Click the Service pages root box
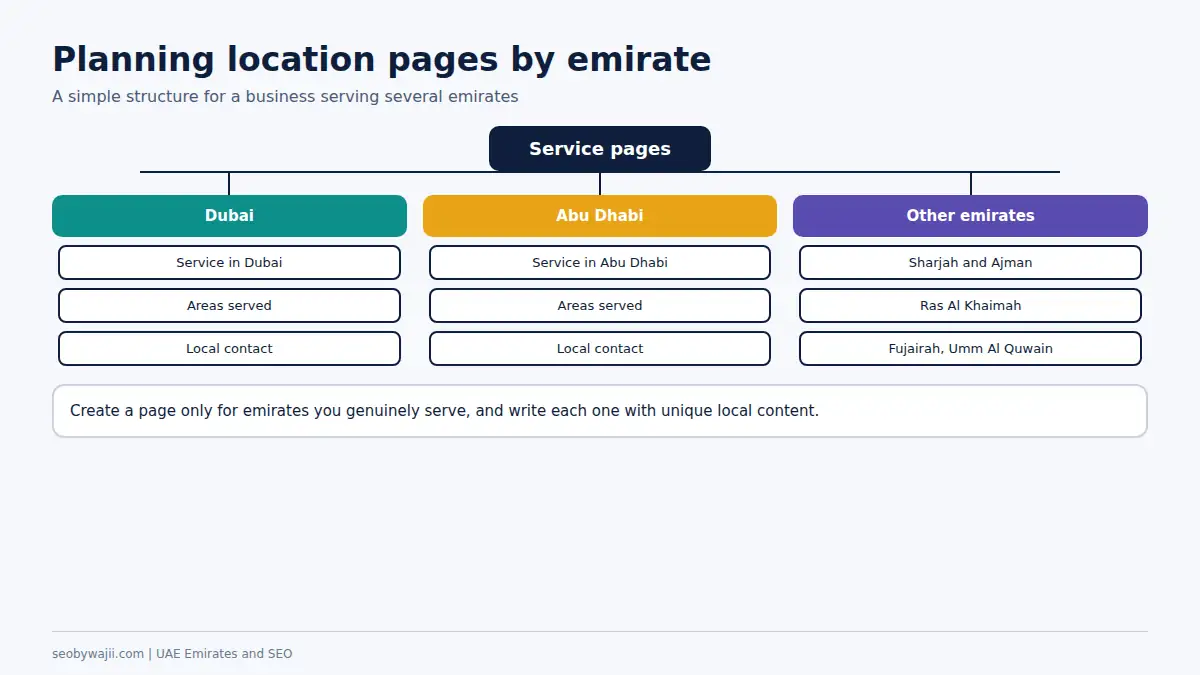 pyautogui.click(x=600, y=149)
